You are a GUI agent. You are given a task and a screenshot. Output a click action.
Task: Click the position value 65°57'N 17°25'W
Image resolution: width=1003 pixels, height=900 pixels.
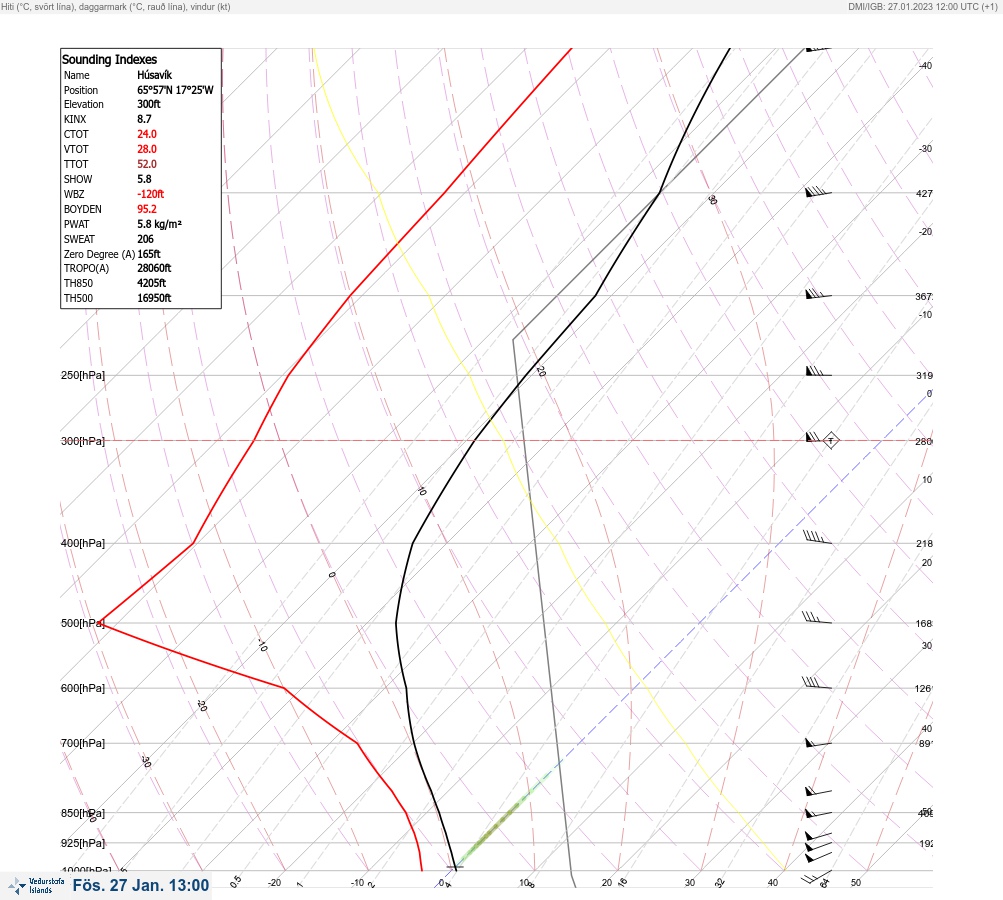tap(175, 90)
